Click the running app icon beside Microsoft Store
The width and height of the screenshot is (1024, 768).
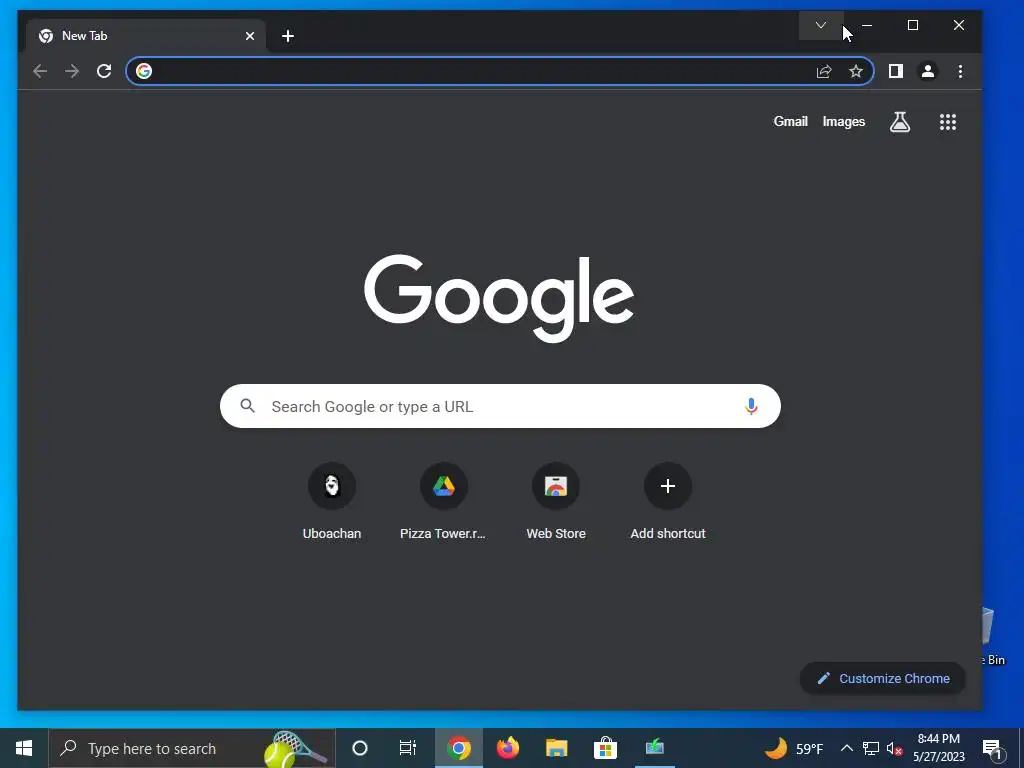(x=654, y=748)
